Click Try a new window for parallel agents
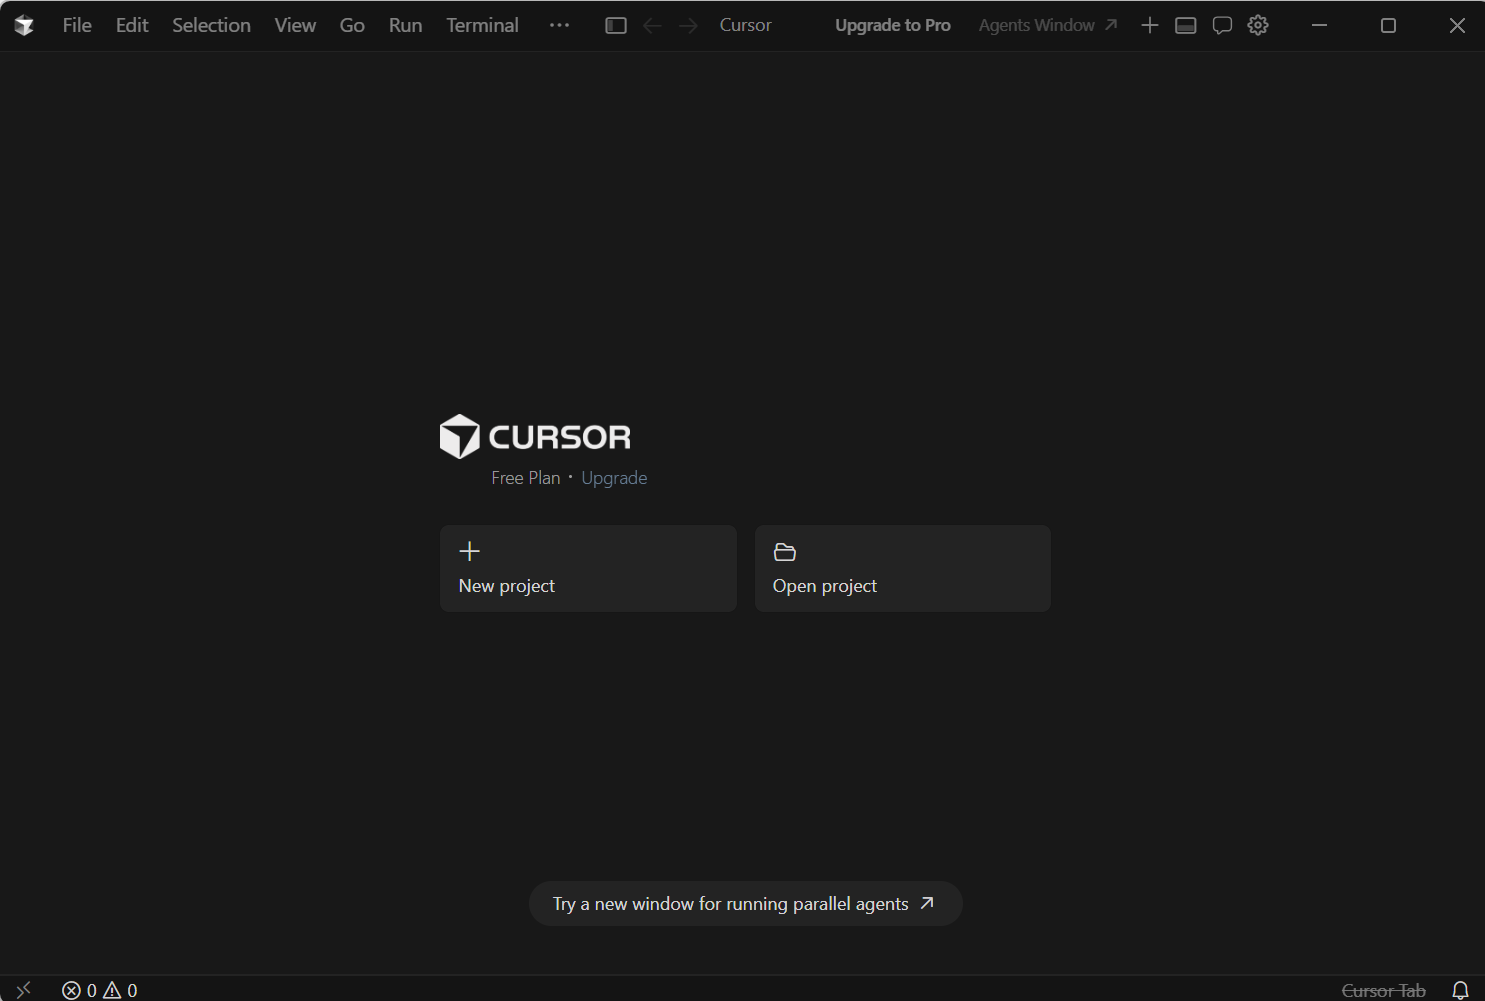 [x=745, y=904]
